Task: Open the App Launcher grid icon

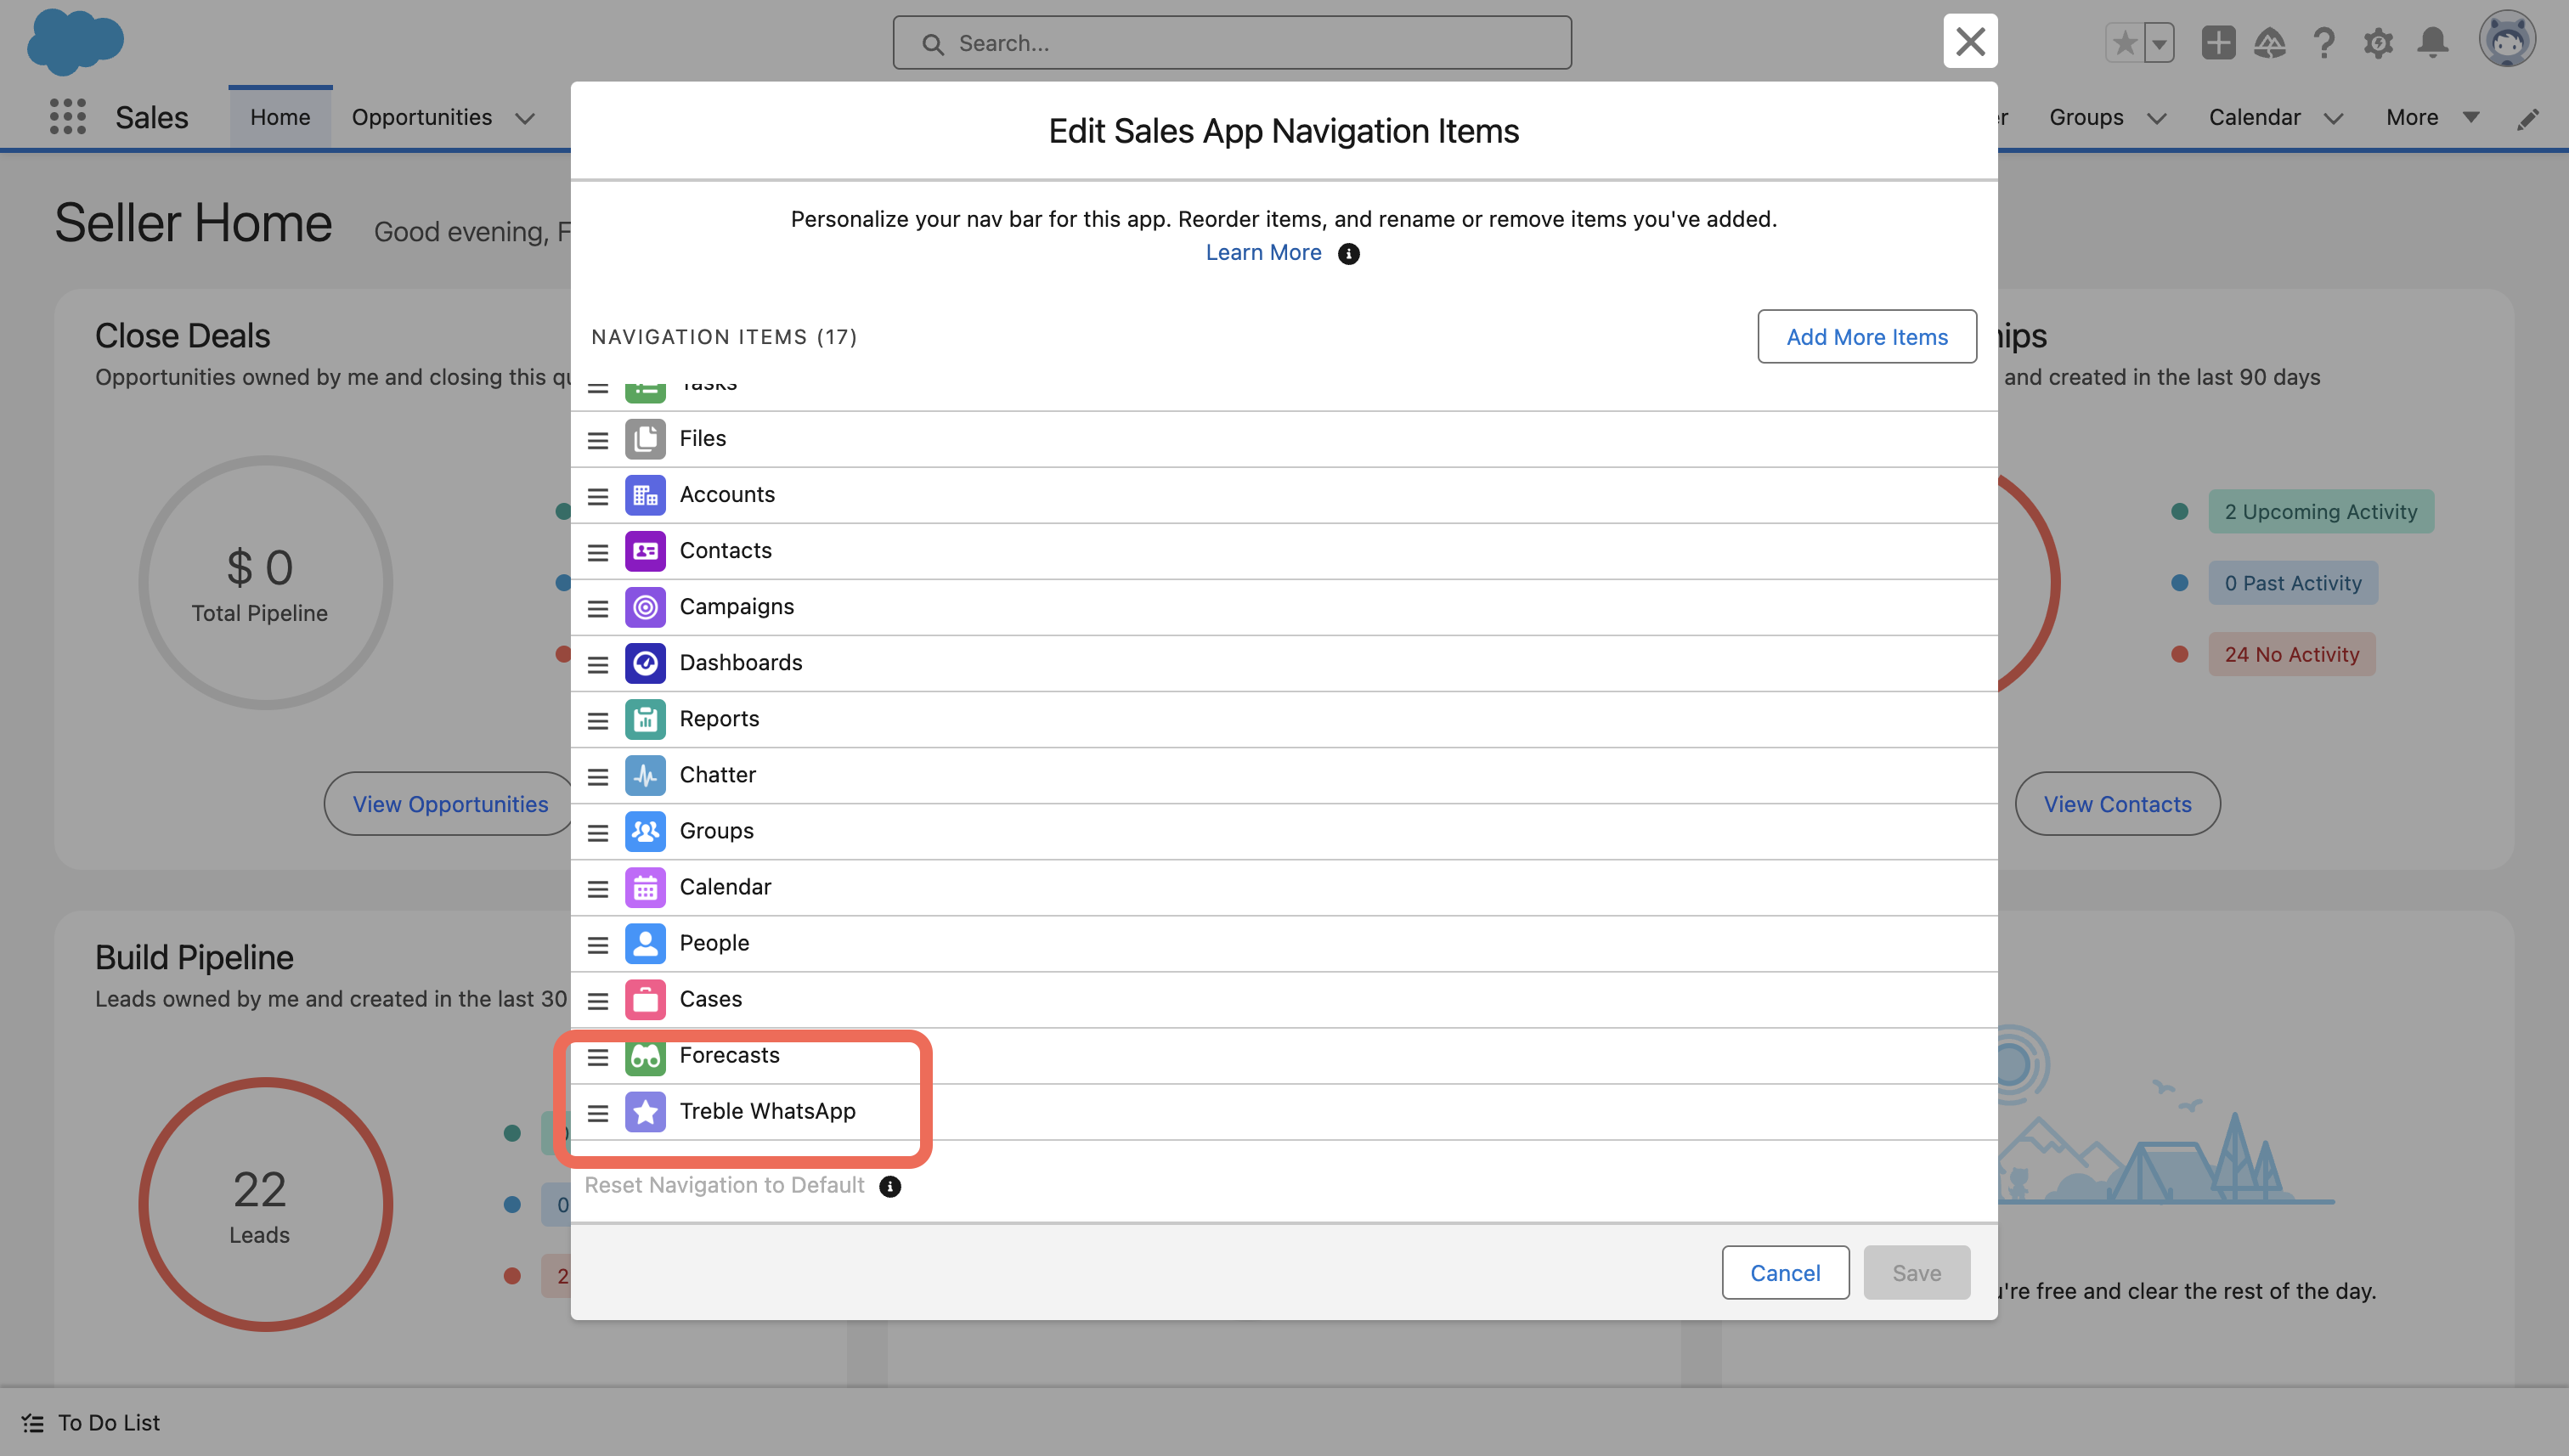Action: click(x=68, y=117)
